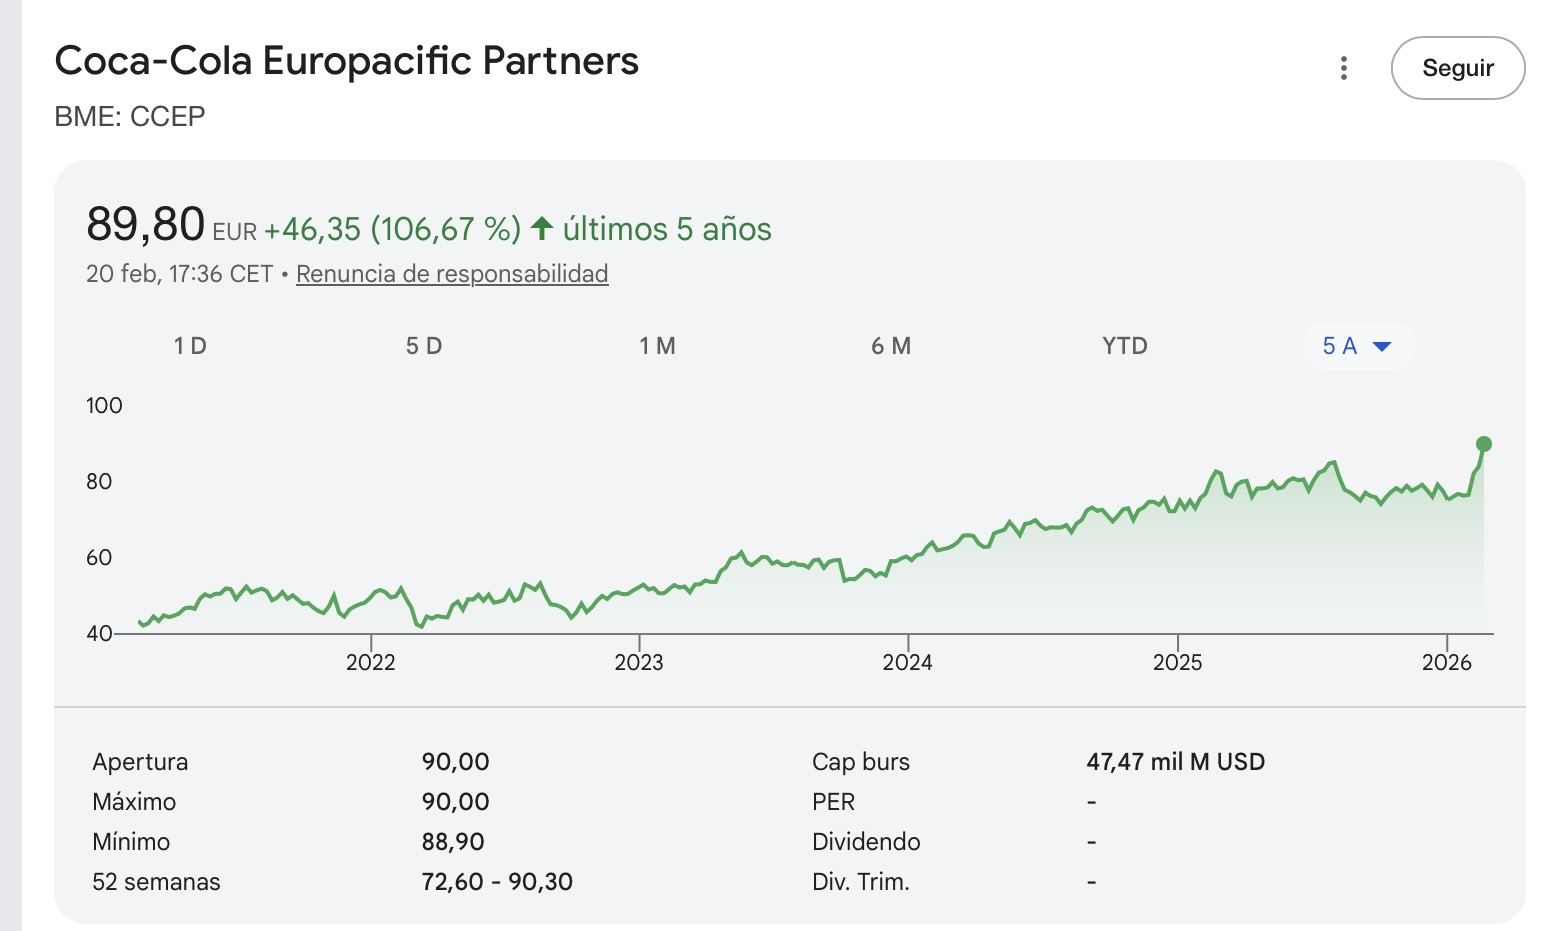
Task: Open the three-dot more options menu
Action: [1343, 68]
